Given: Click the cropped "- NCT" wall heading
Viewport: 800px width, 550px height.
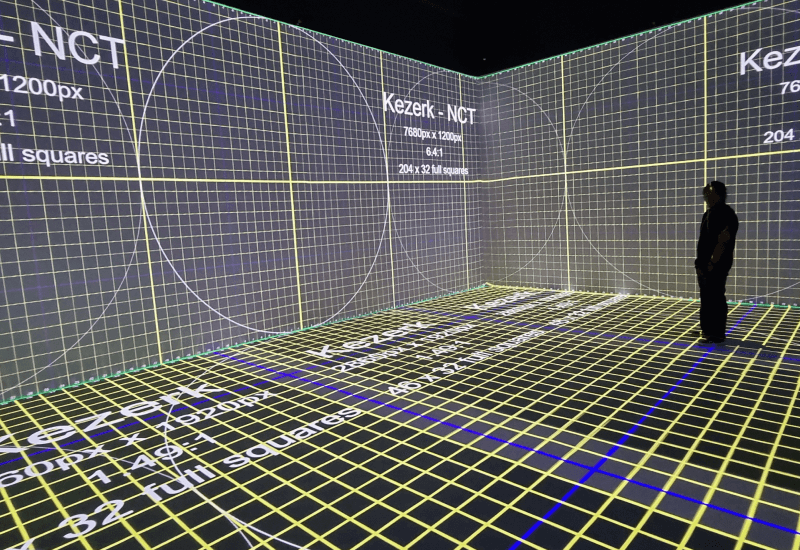Looking at the screenshot, I should point(61,43).
